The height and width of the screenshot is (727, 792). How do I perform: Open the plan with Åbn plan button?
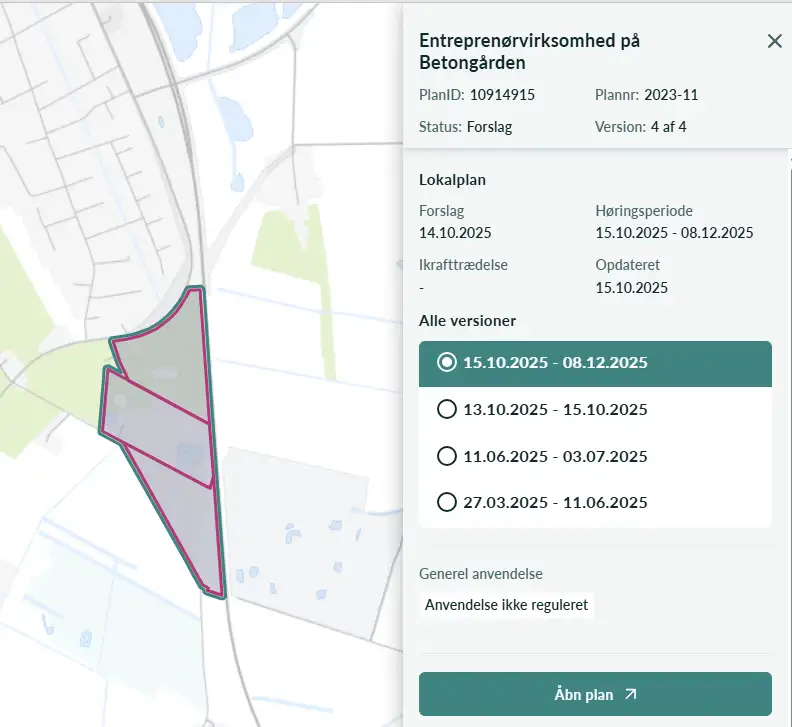click(x=594, y=694)
